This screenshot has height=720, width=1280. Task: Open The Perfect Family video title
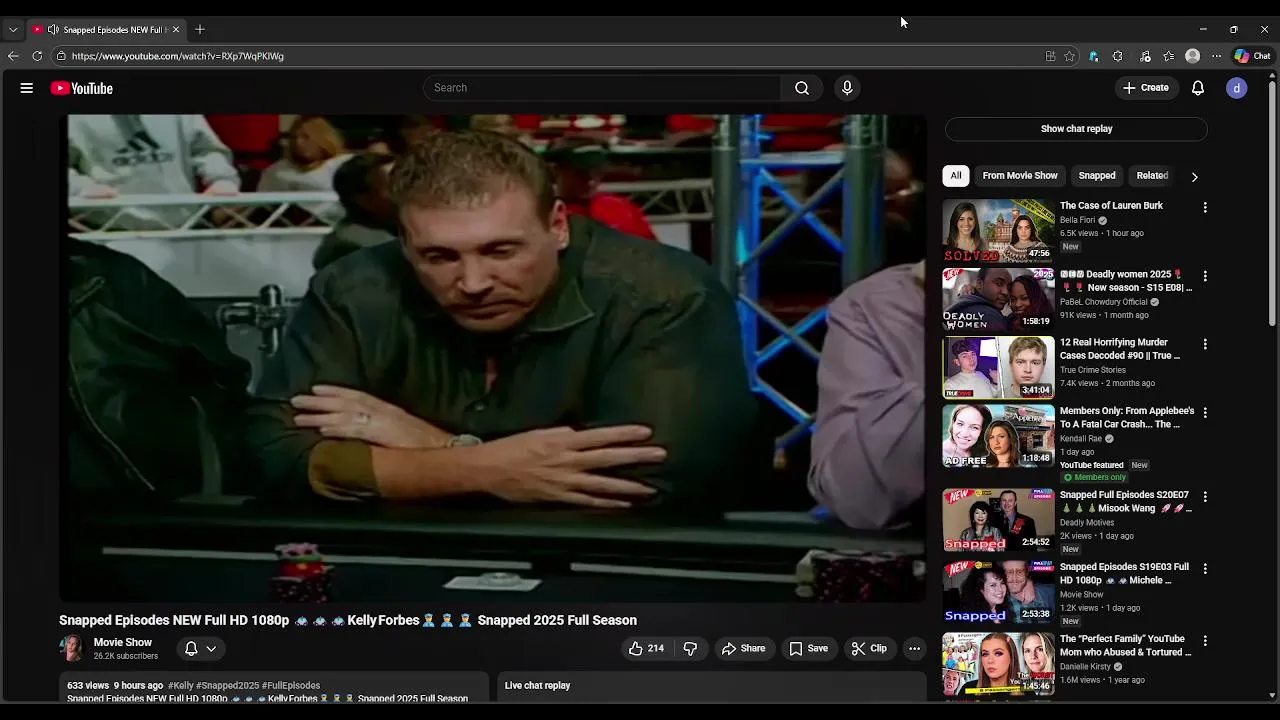pyautogui.click(x=1126, y=645)
